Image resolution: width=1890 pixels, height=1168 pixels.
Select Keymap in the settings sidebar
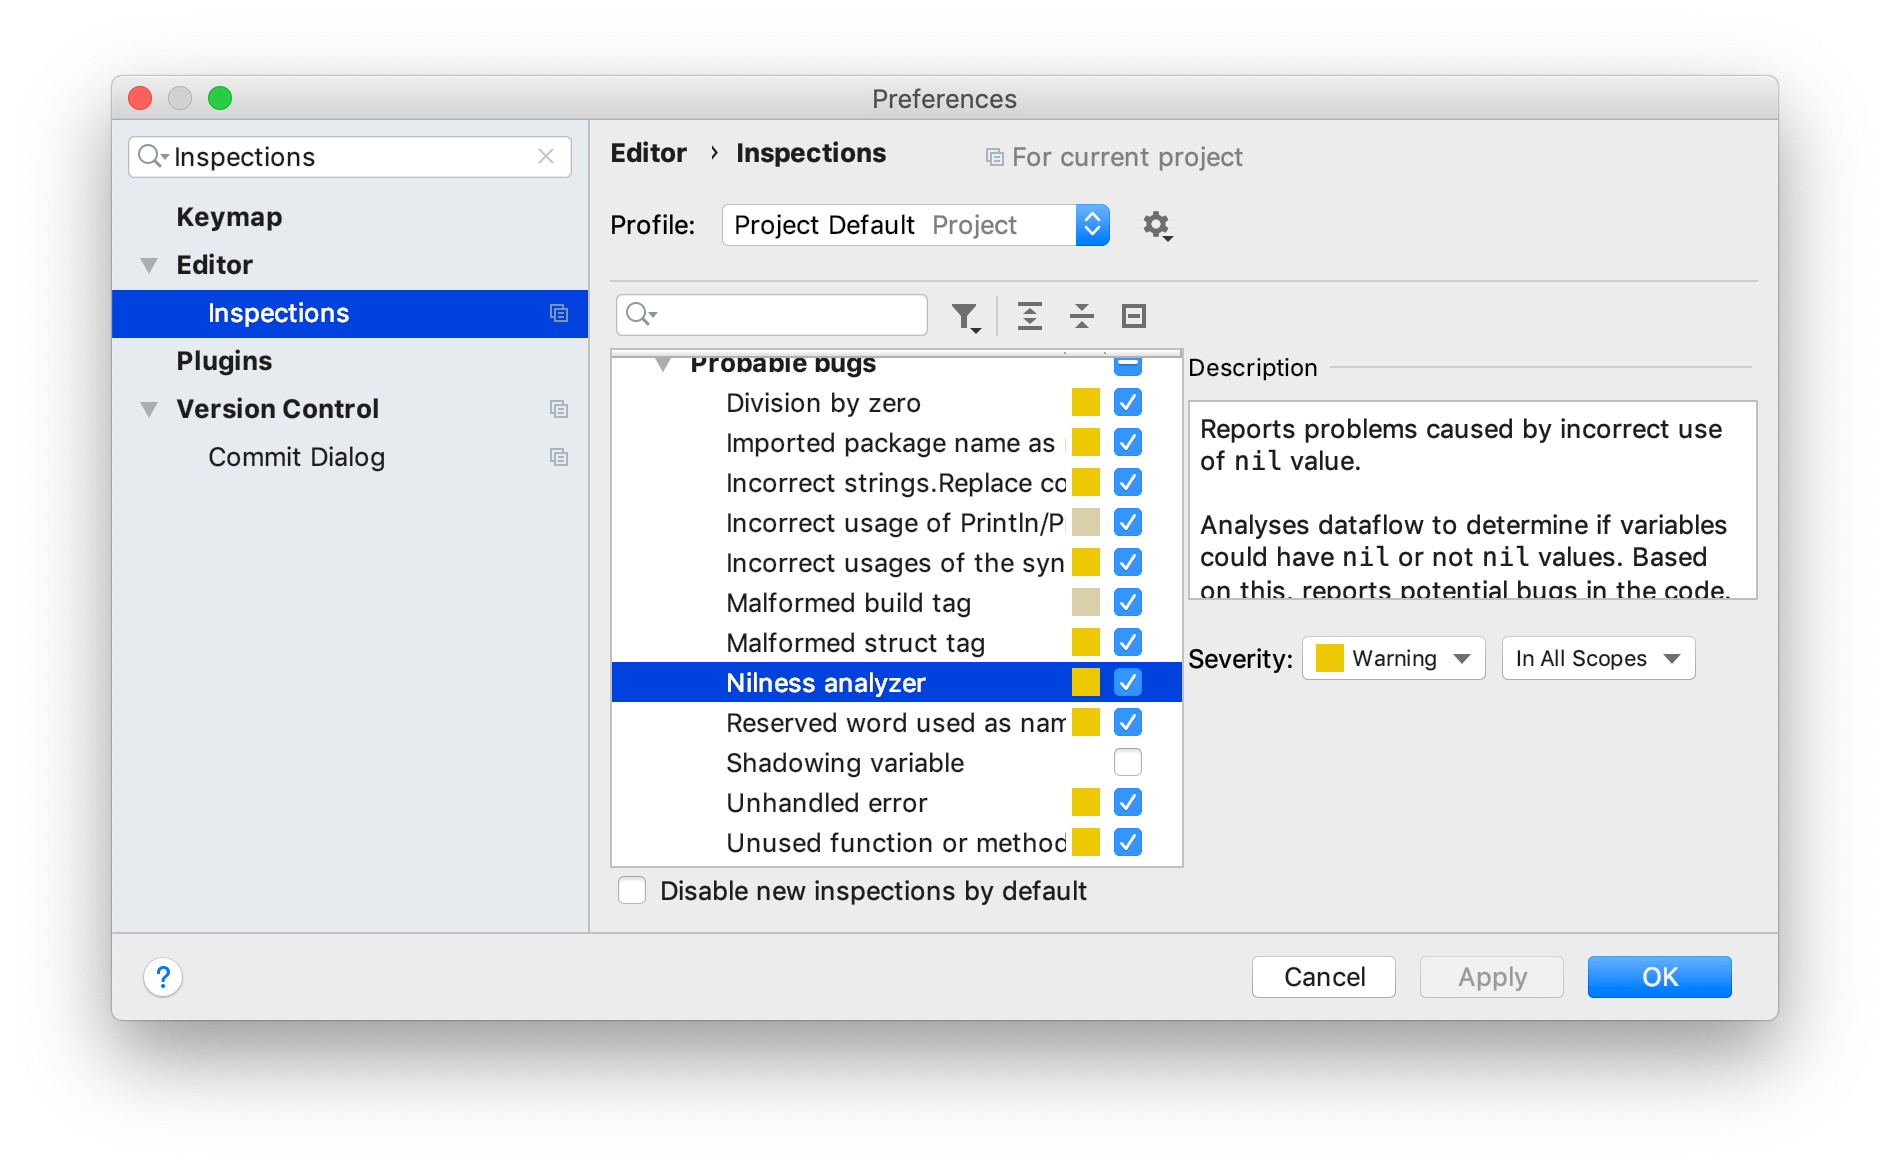[x=228, y=216]
